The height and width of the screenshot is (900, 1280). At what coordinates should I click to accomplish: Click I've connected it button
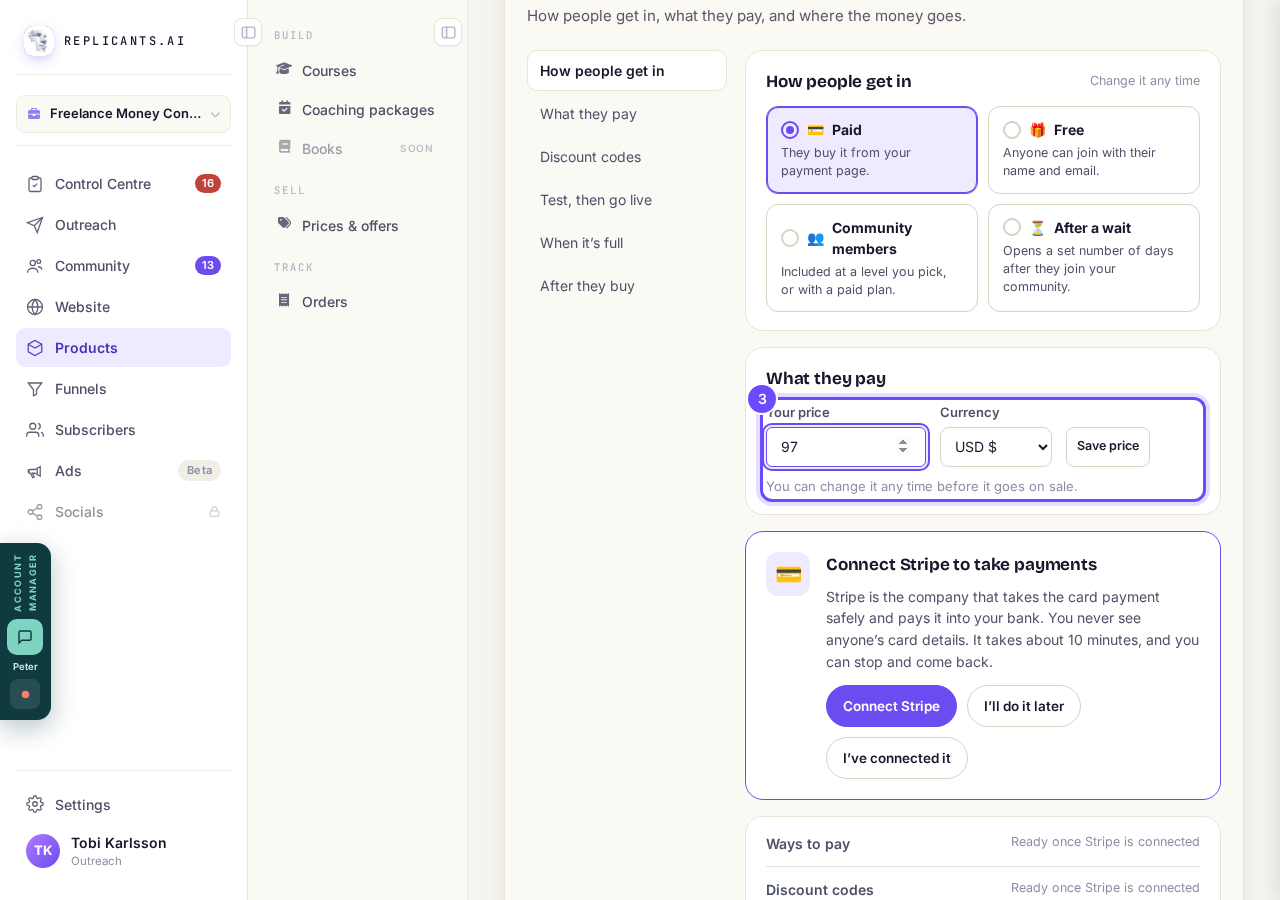click(x=897, y=758)
